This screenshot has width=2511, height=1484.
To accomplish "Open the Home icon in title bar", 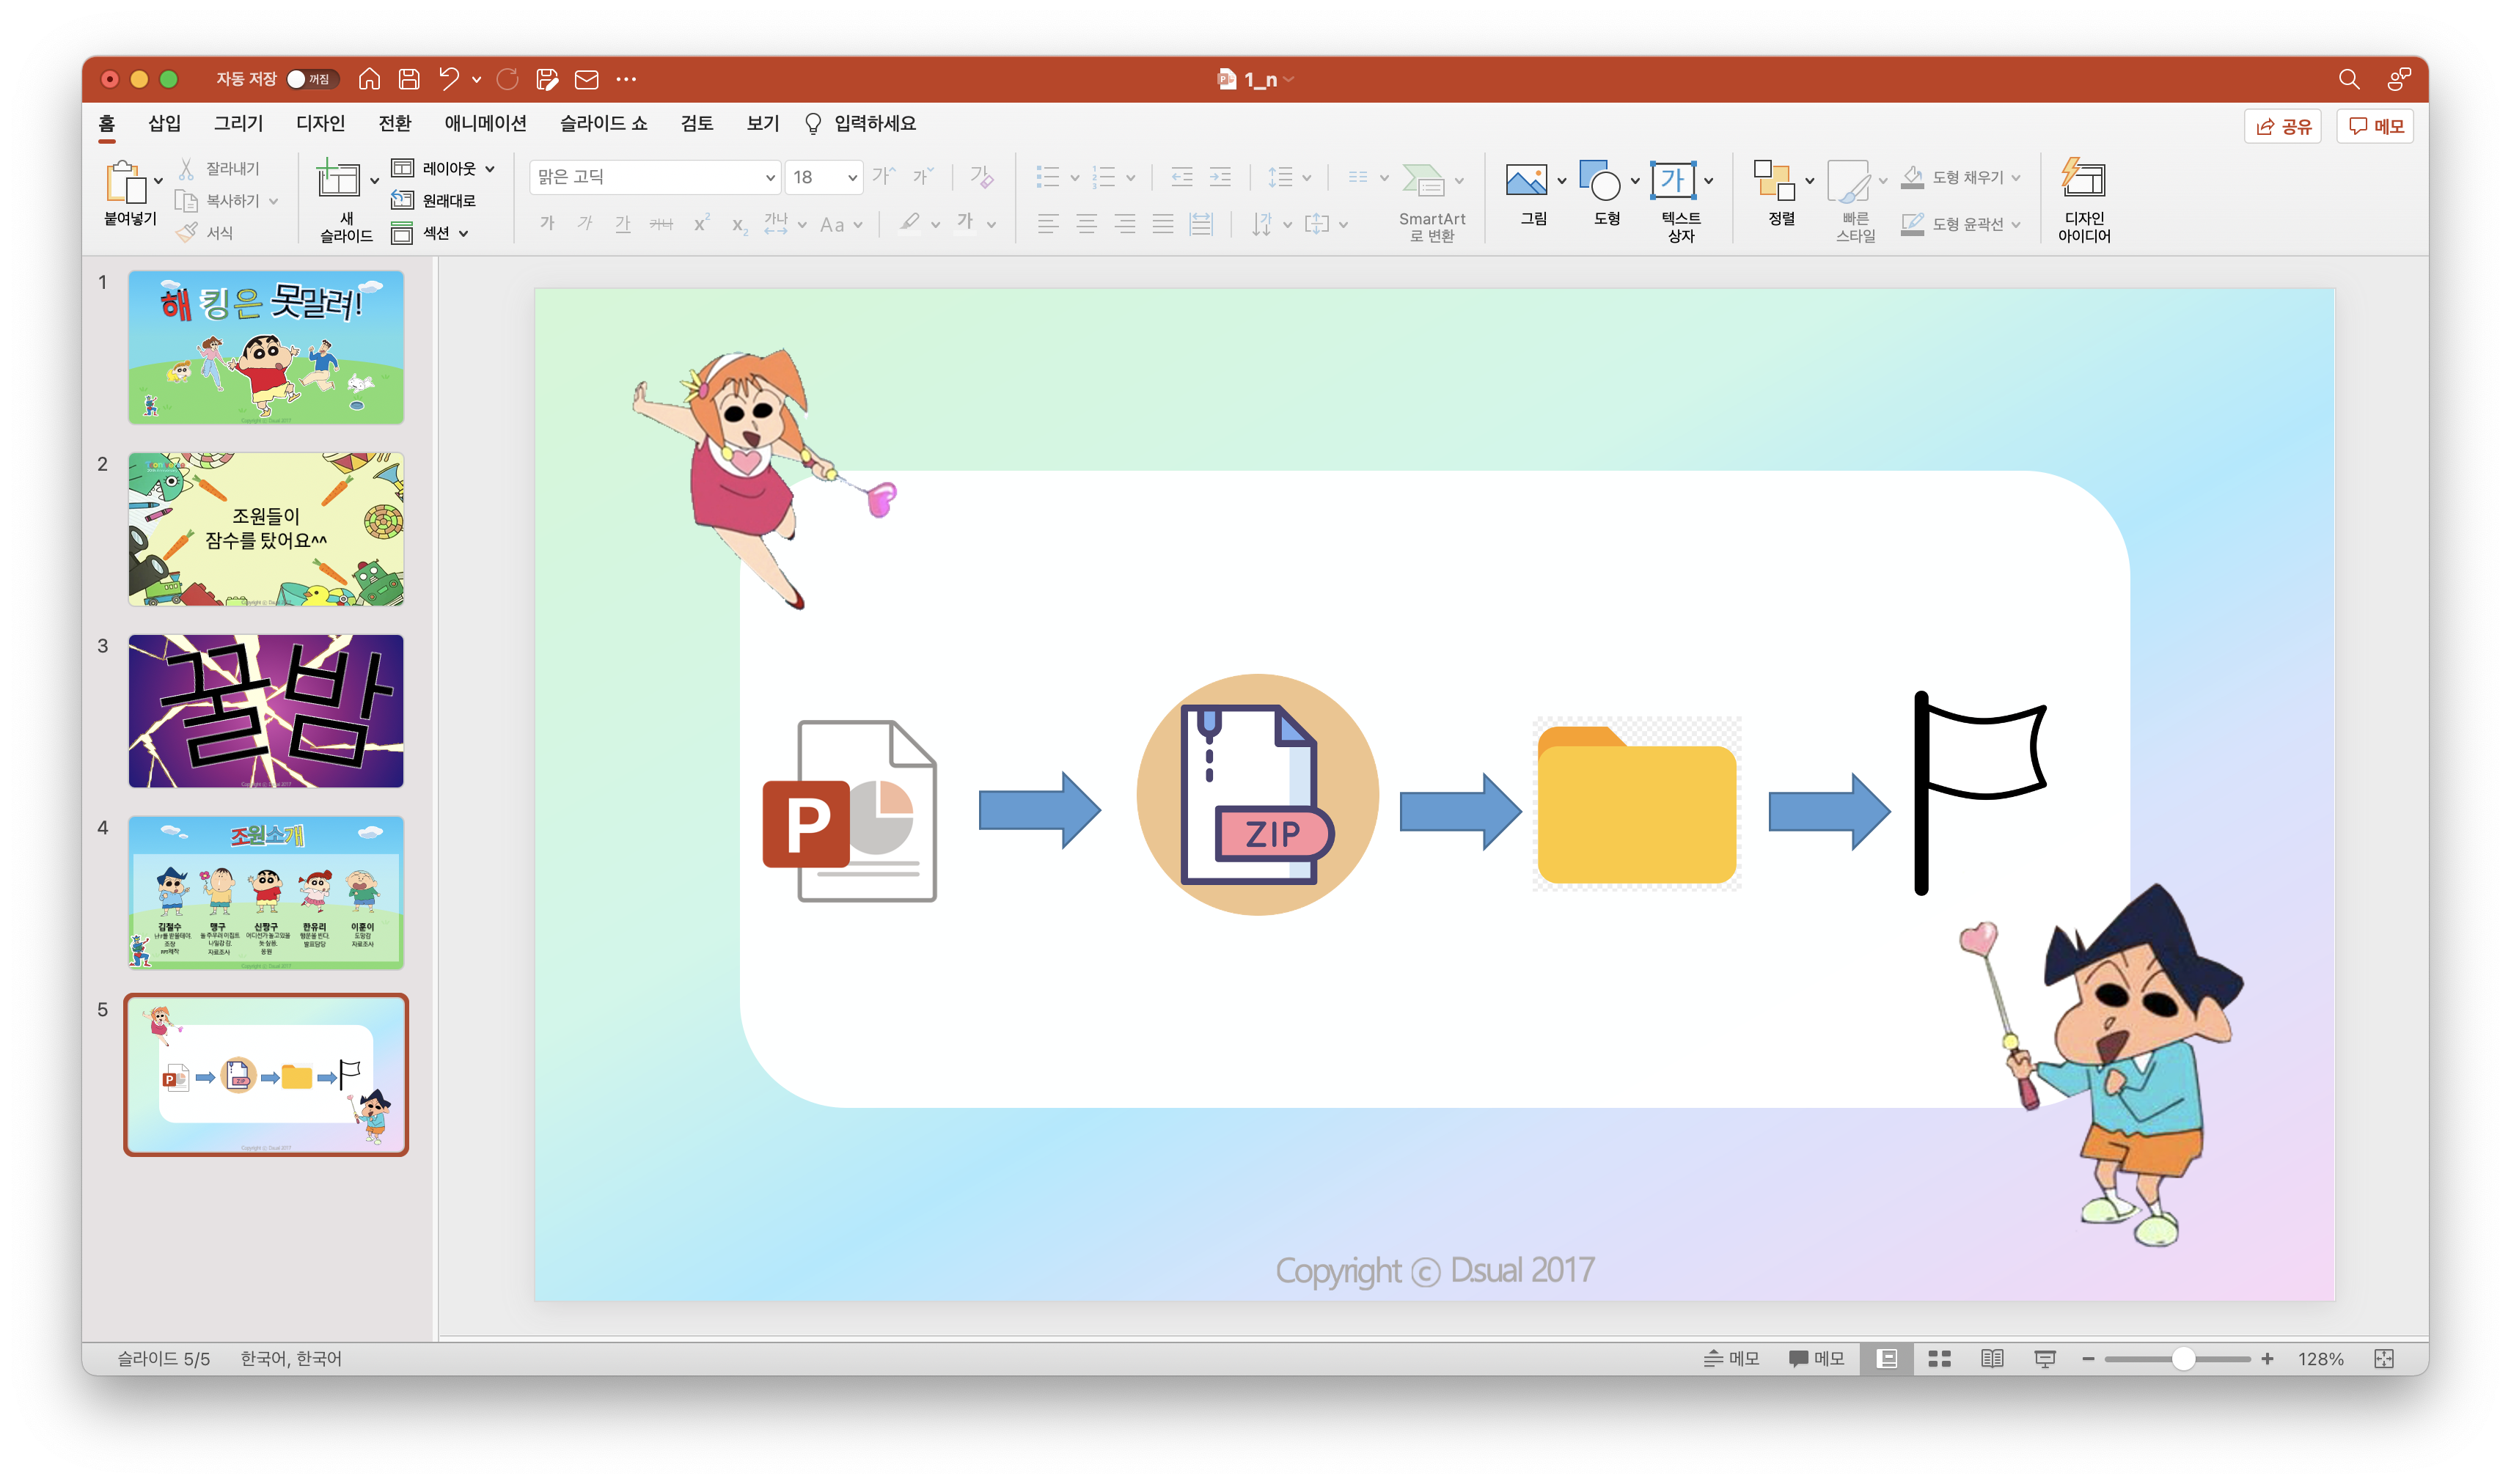I will [x=370, y=79].
